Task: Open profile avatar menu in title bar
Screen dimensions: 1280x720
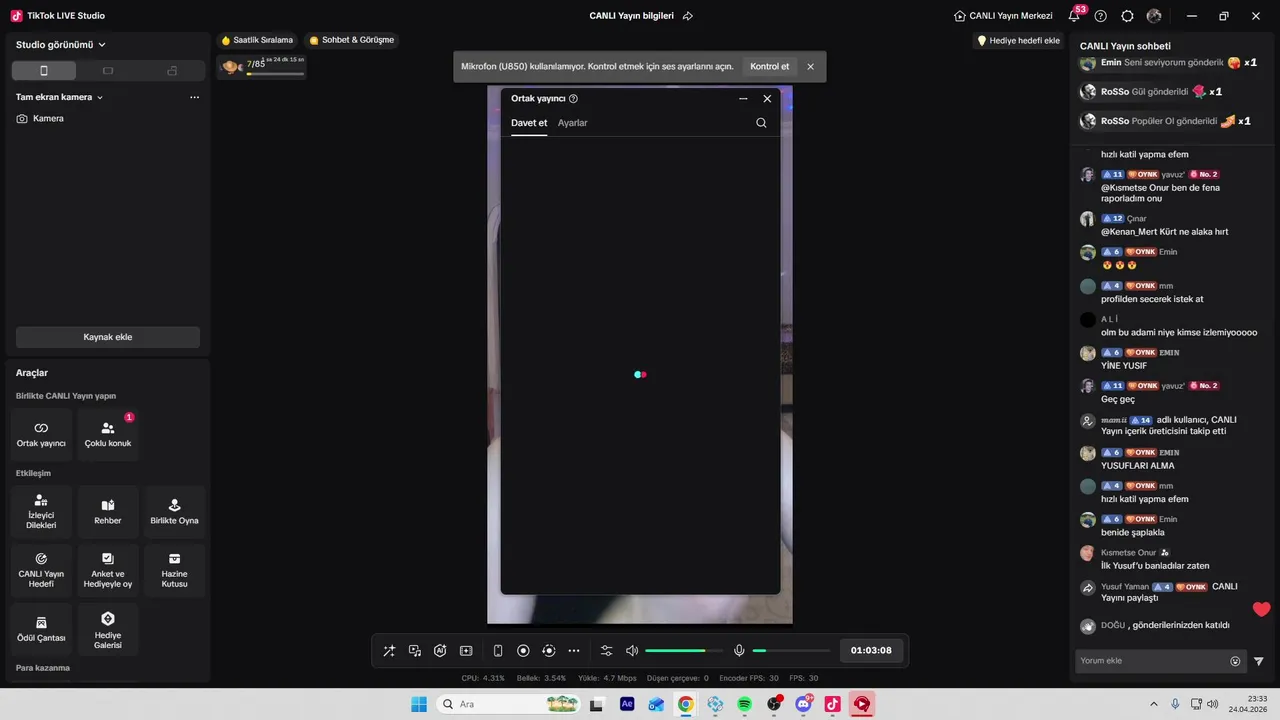Action: click(1154, 16)
